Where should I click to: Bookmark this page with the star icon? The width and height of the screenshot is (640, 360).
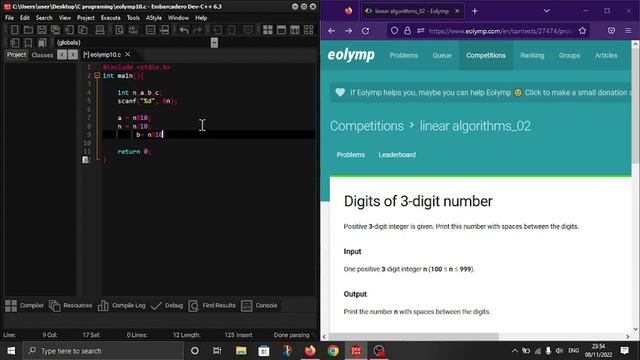[x=582, y=31]
